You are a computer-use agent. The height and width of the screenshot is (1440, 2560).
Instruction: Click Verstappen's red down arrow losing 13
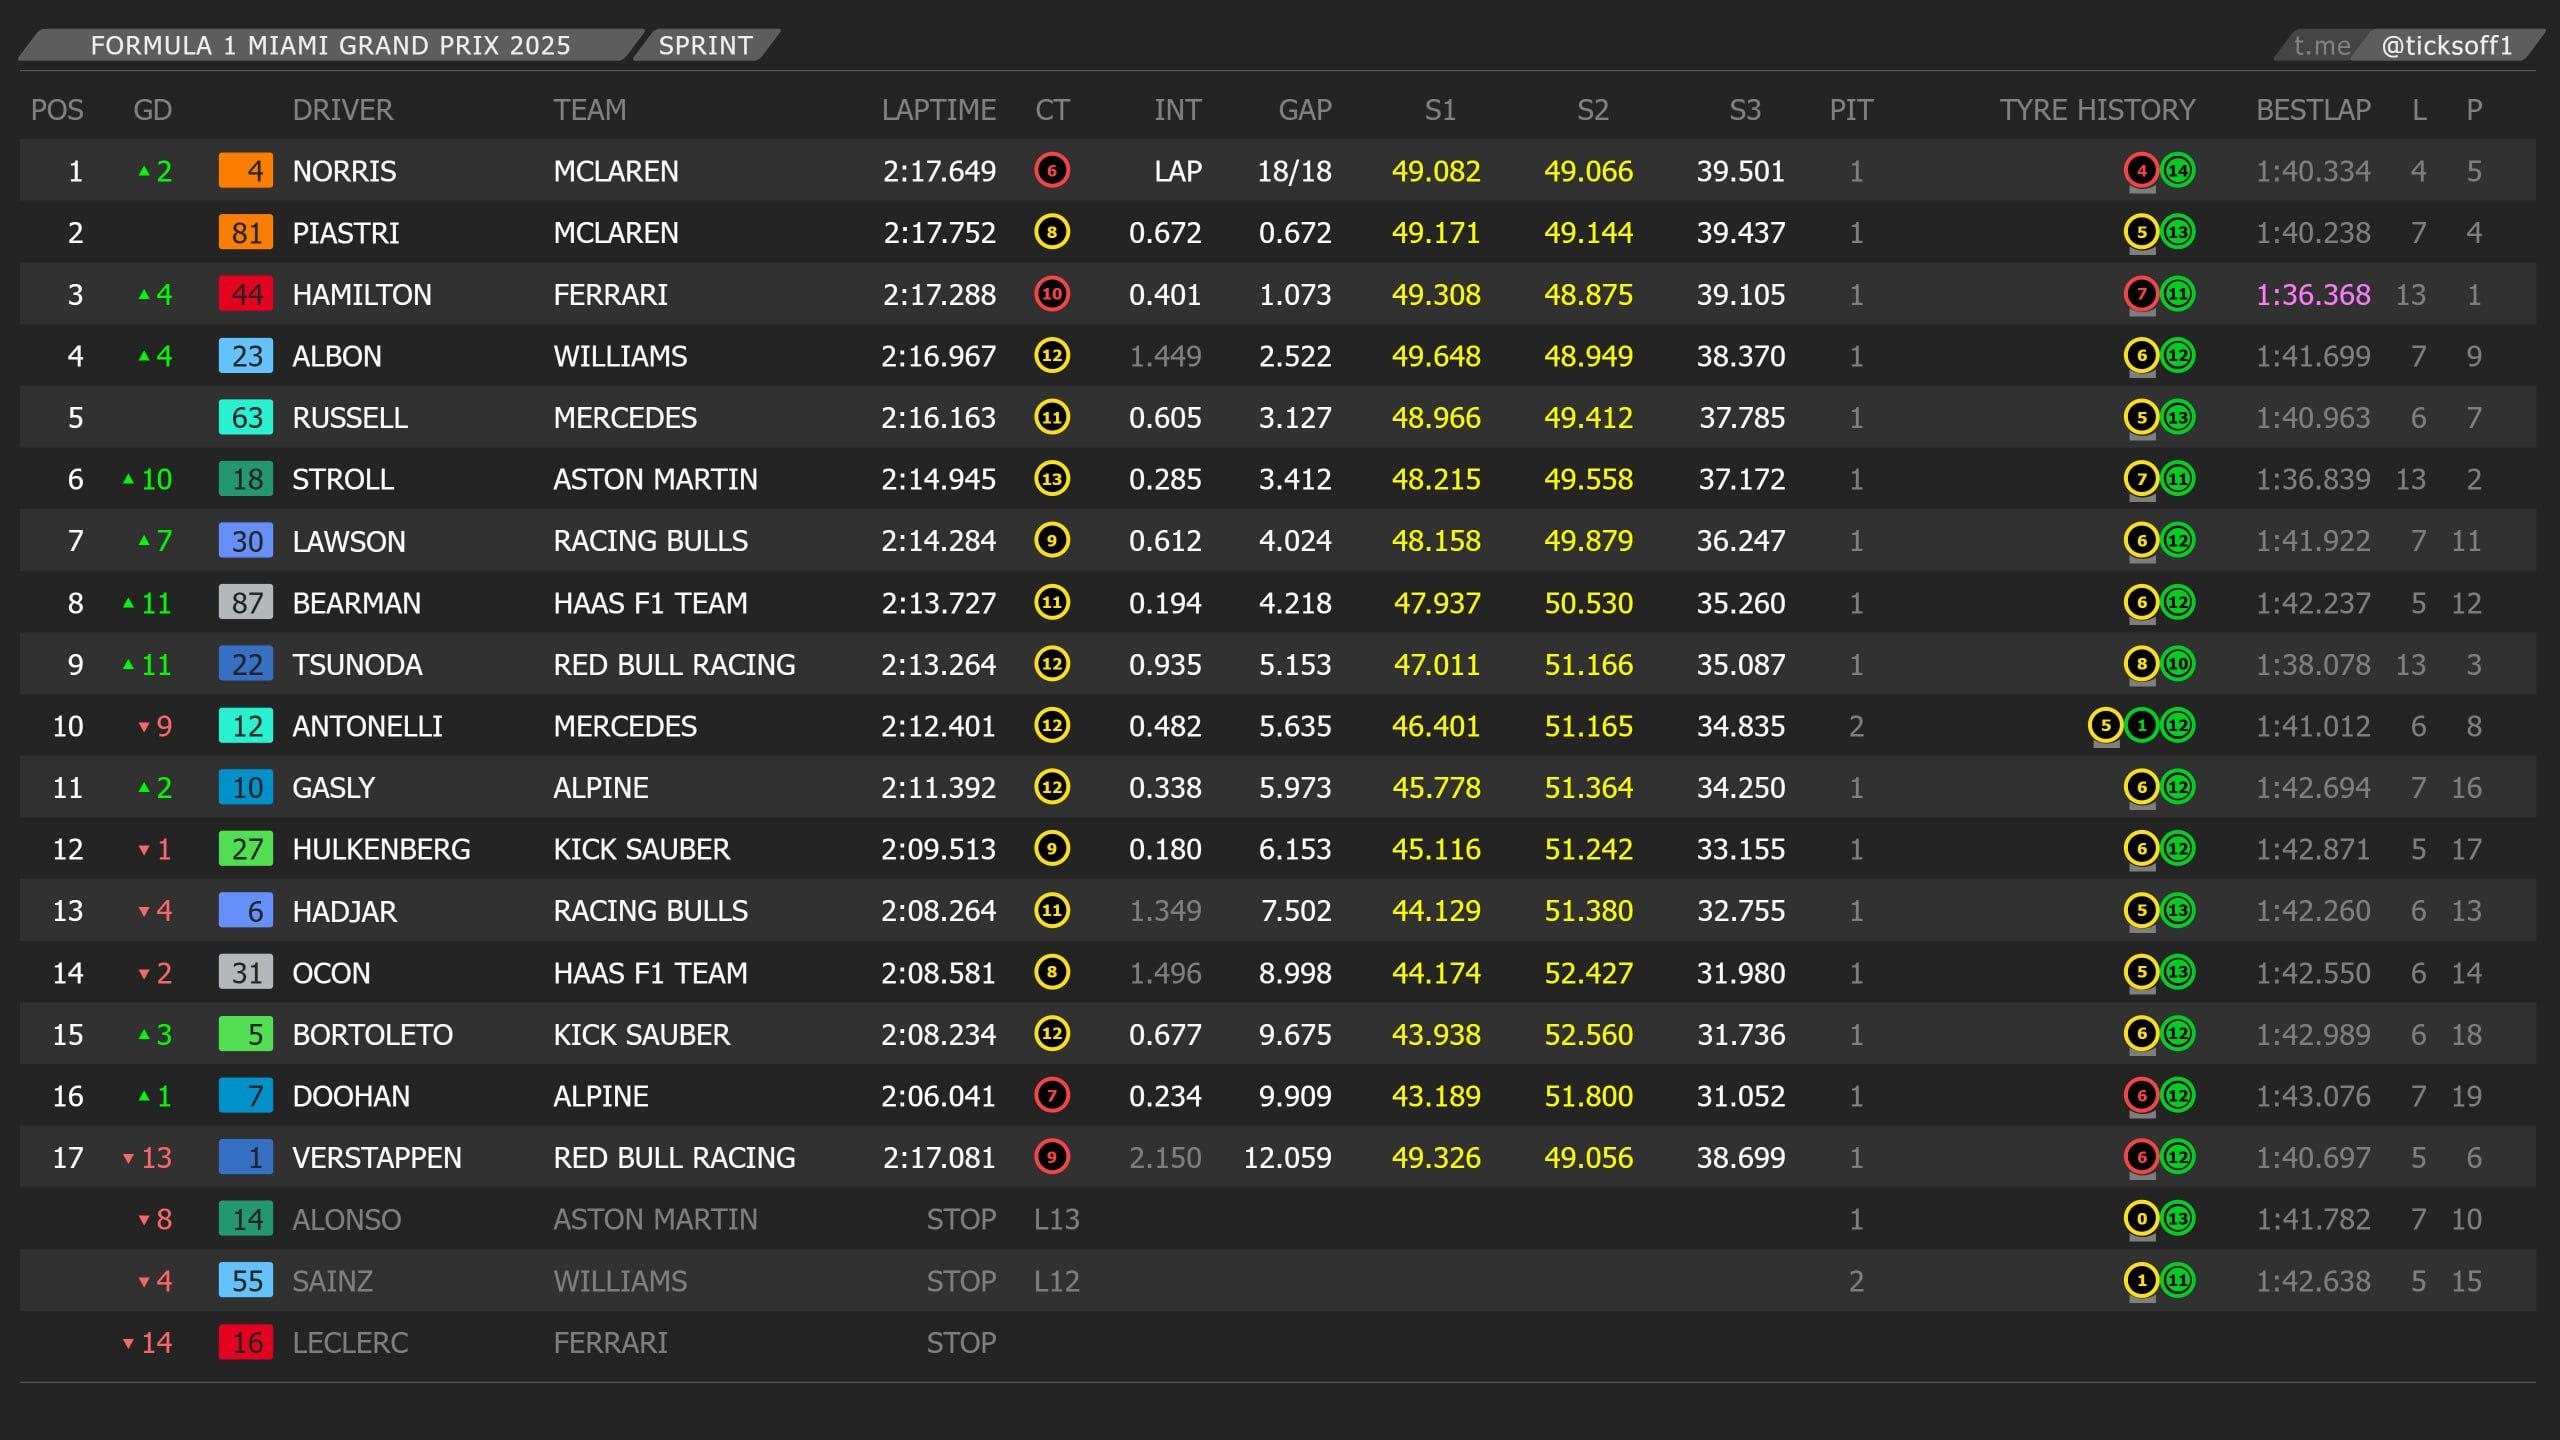coord(128,1158)
